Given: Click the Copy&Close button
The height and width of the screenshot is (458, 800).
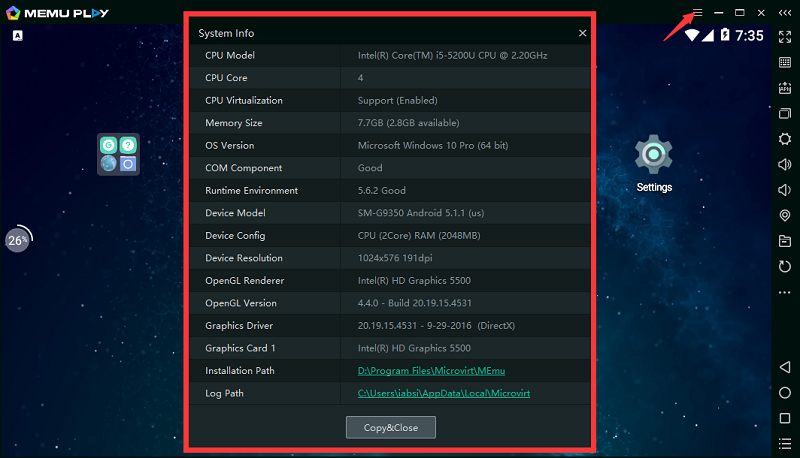Looking at the screenshot, I should coord(391,427).
